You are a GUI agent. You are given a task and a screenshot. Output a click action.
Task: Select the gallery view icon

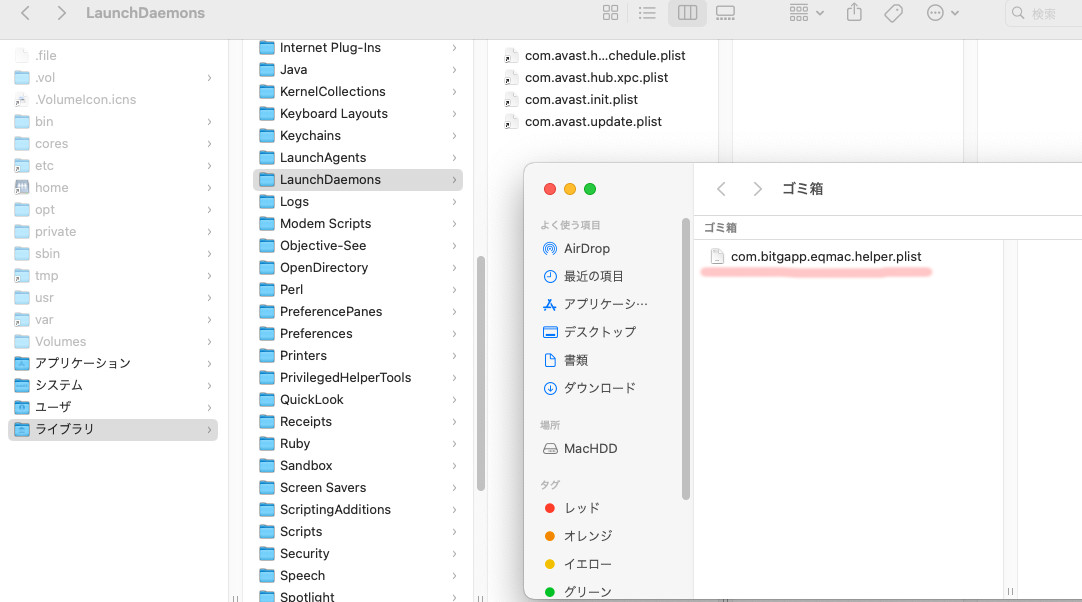[x=726, y=13]
